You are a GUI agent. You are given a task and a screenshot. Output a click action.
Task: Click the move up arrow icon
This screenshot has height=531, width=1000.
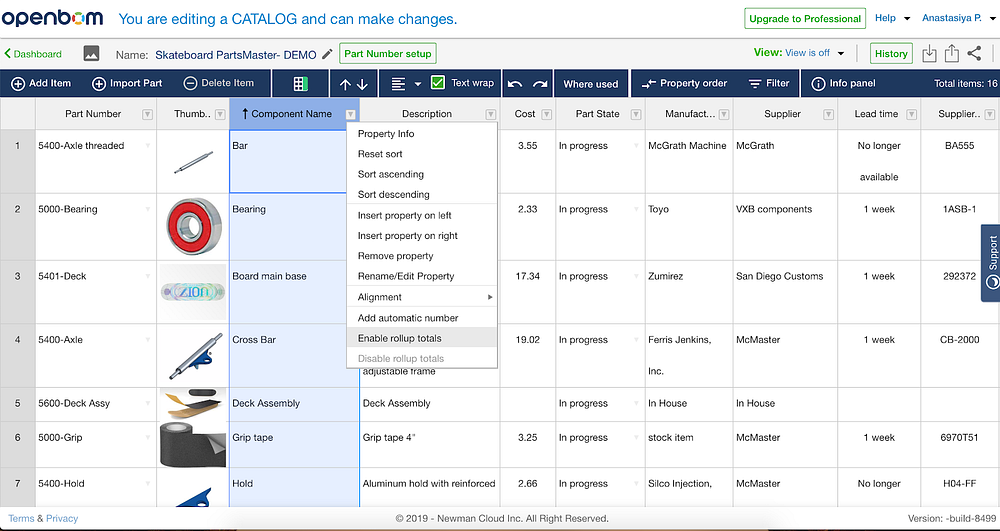(345, 84)
